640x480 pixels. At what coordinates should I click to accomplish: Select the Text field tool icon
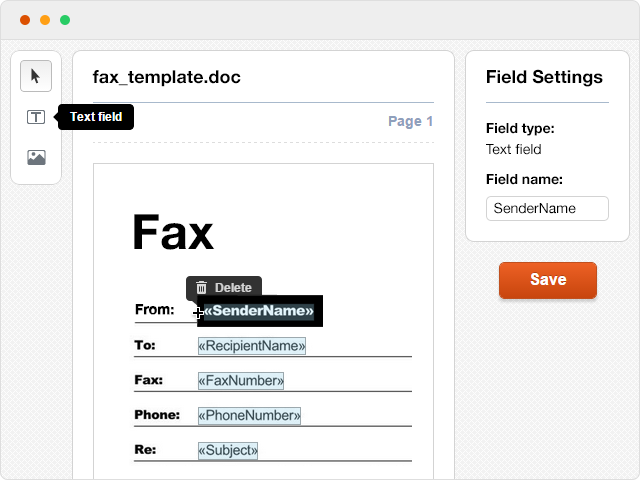[x=36, y=117]
